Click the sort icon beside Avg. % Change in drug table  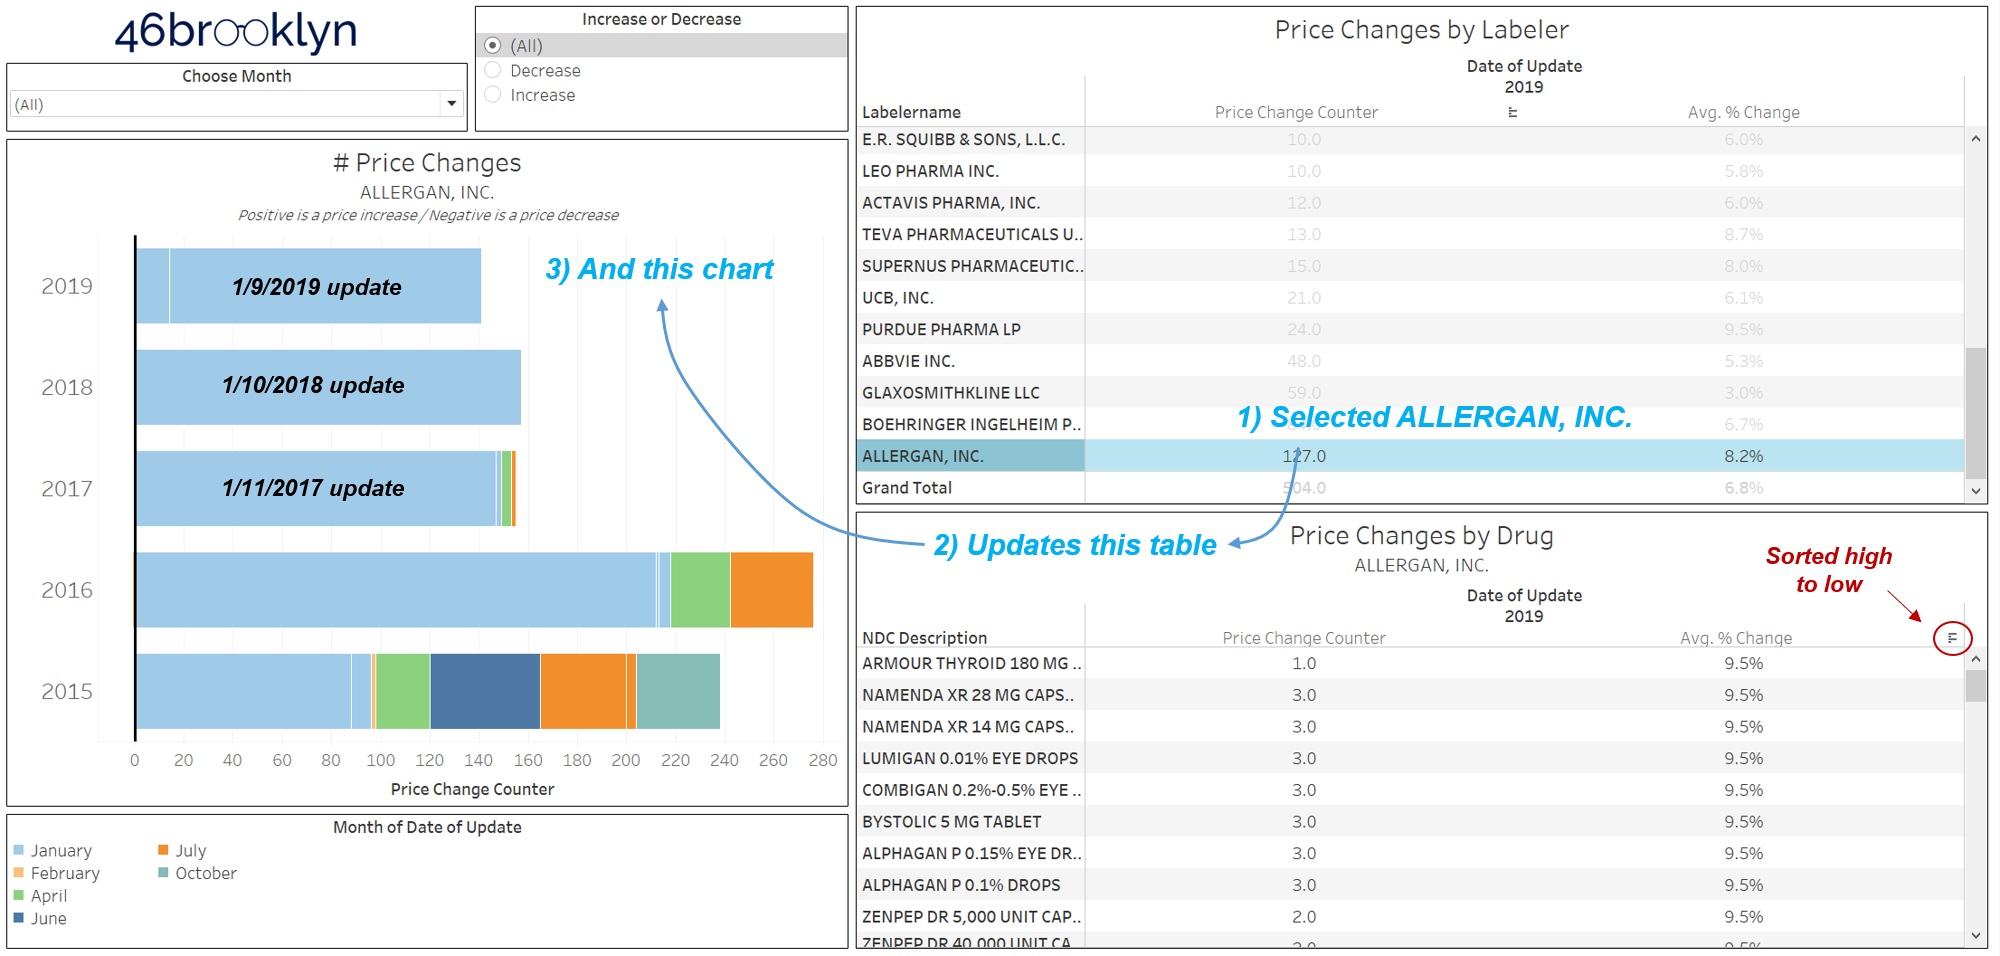pos(1951,638)
